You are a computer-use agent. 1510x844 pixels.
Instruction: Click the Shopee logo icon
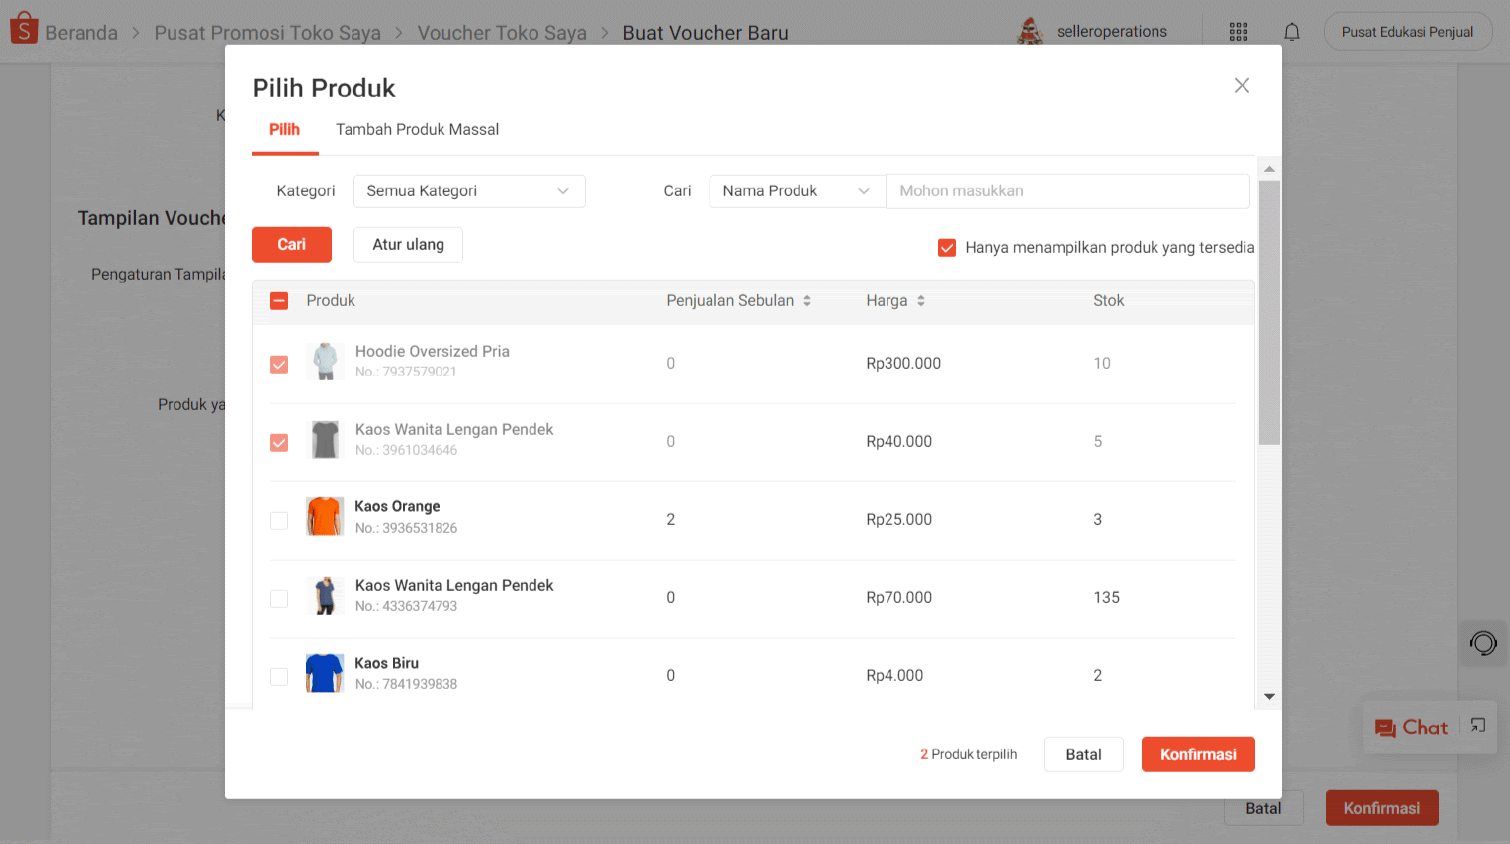[24, 29]
